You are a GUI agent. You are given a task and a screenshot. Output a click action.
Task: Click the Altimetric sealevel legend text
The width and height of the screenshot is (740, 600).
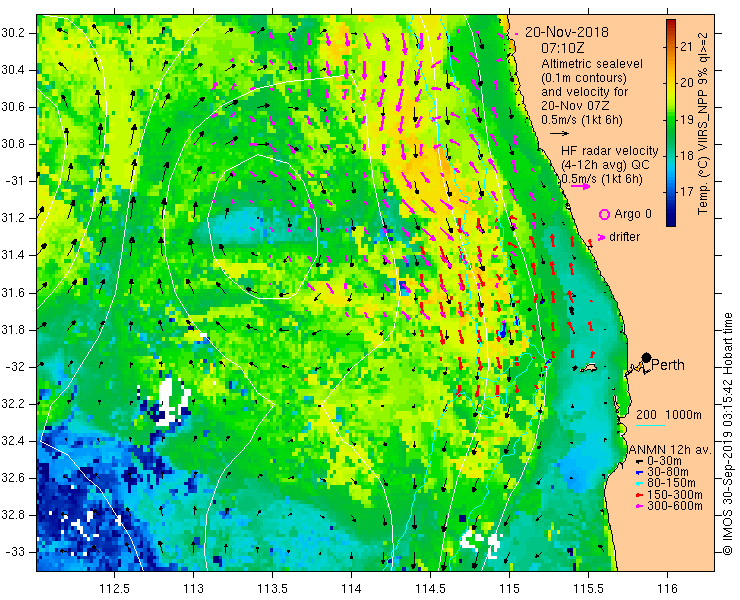(592, 64)
